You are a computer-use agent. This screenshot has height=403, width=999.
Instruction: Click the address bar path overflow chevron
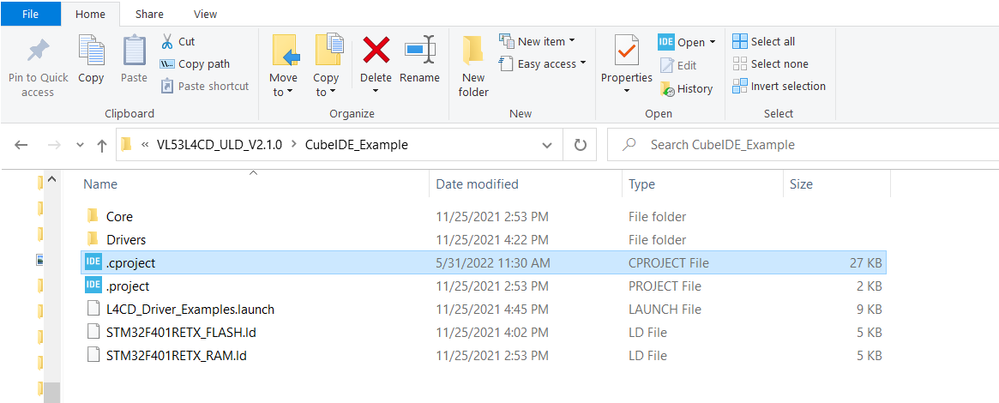pos(145,145)
